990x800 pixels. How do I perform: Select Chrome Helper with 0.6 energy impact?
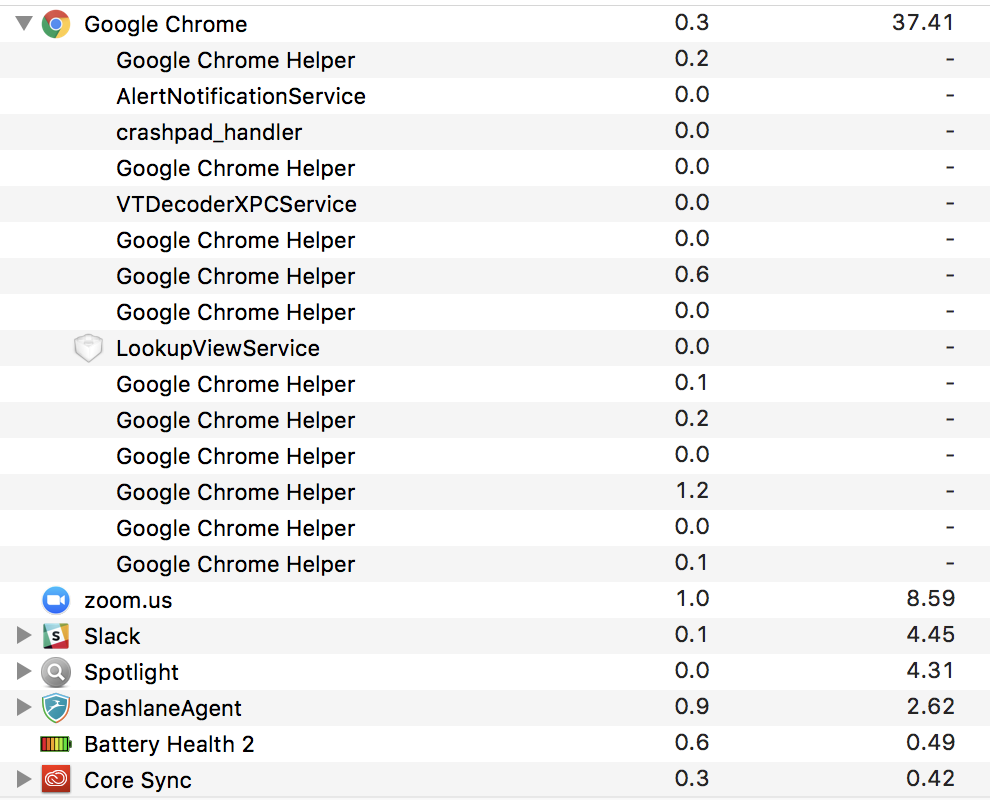[236, 276]
